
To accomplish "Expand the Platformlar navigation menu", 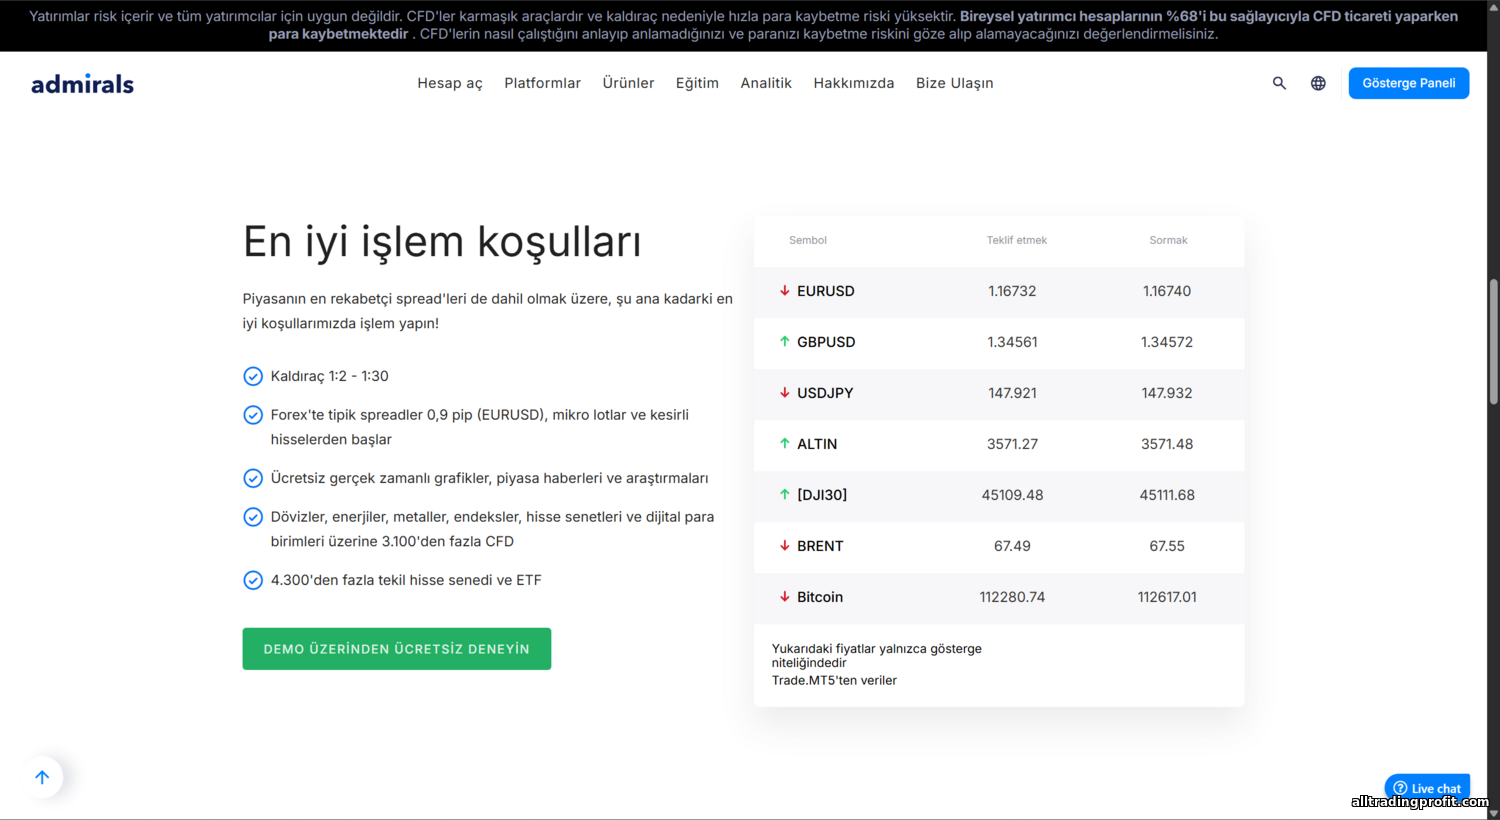I will coord(542,83).
